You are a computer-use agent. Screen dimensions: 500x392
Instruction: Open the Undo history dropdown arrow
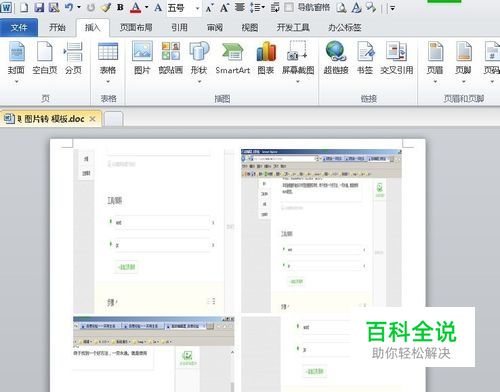click(79, 7)
